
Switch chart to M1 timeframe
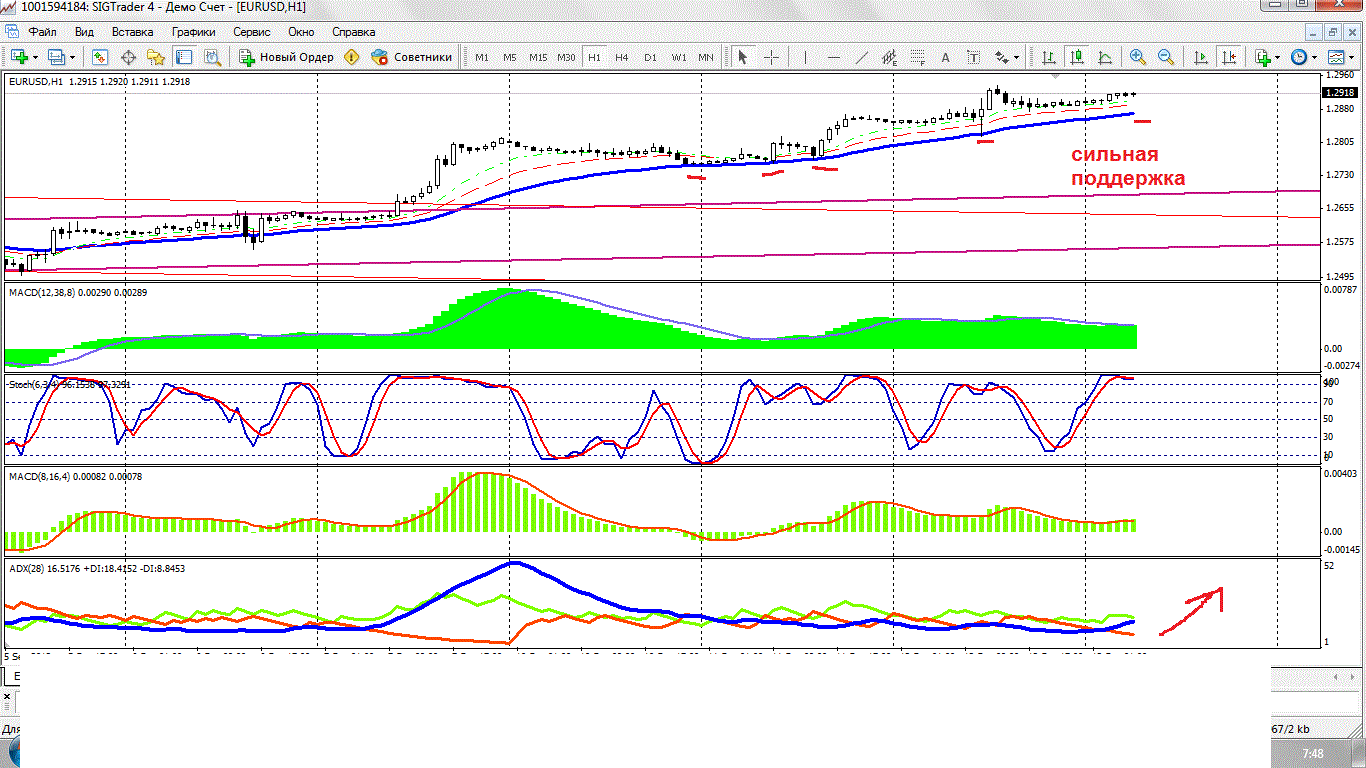[482, 57]
